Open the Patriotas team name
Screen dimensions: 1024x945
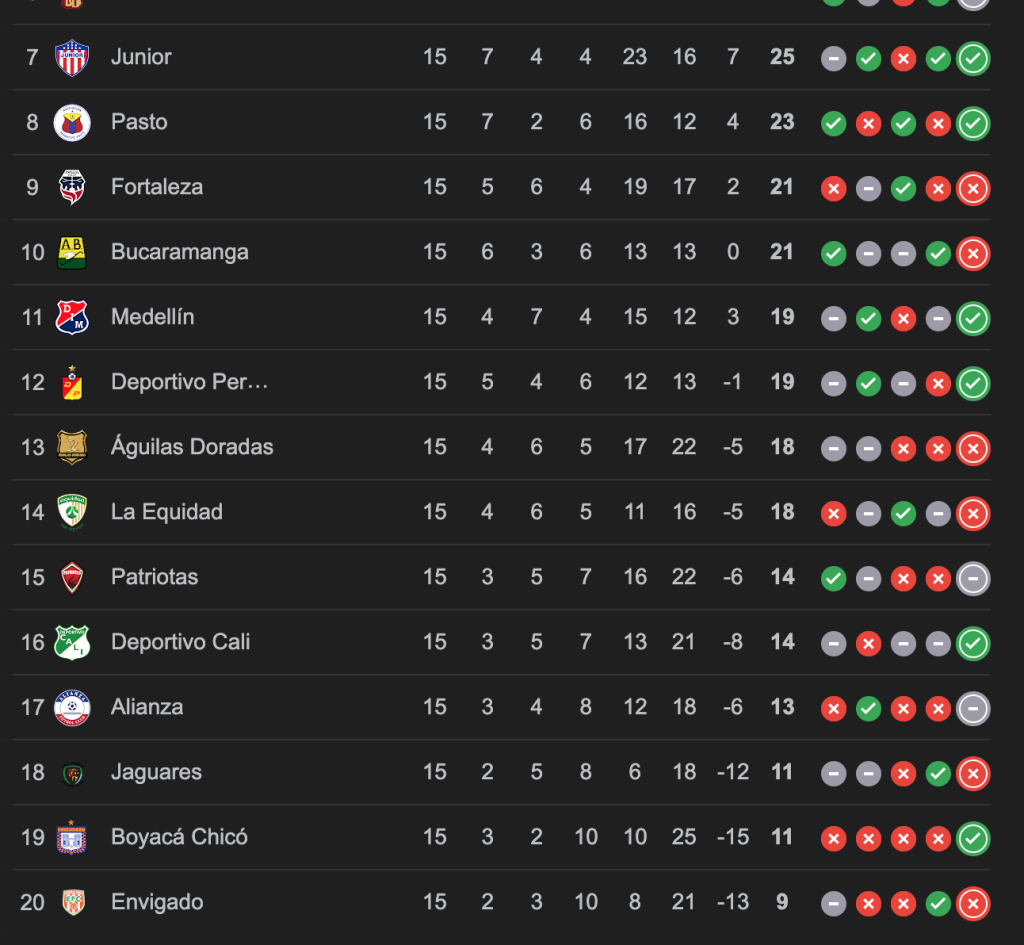154,577
